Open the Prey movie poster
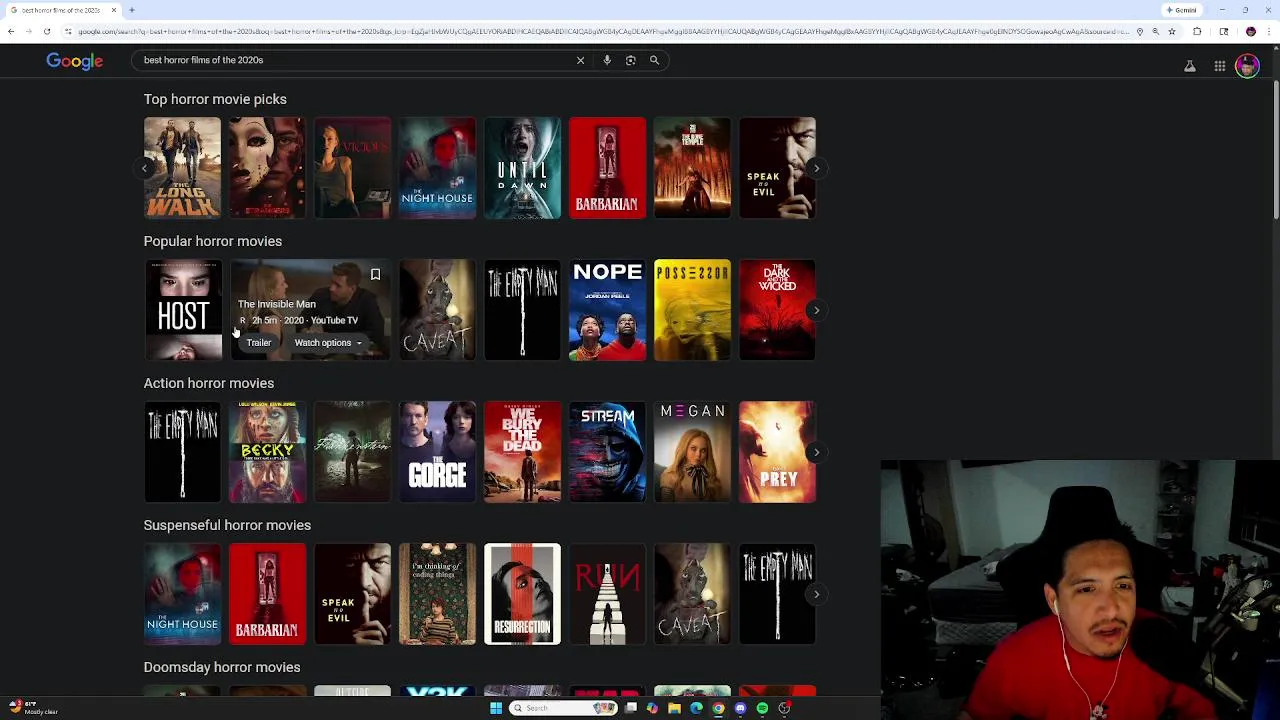1280x720 pixels. coord(777,452)
